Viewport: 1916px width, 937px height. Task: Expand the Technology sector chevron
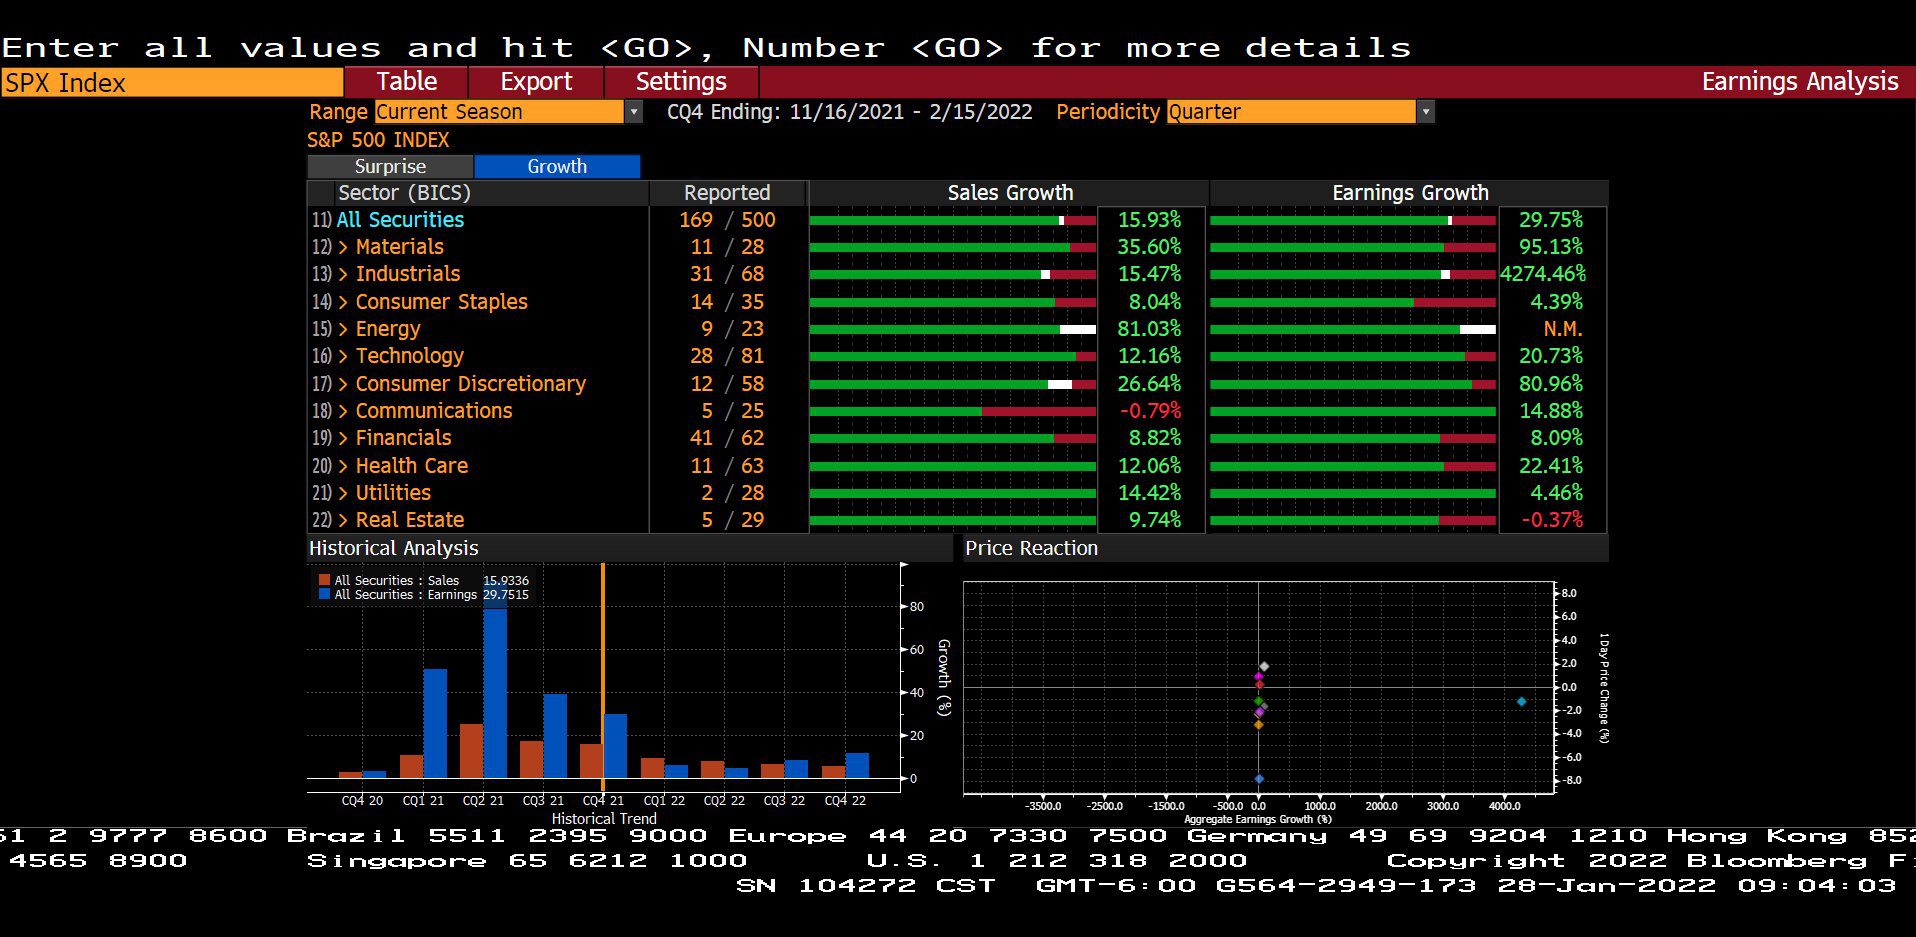pyautogui.click(x=343, y=356)
